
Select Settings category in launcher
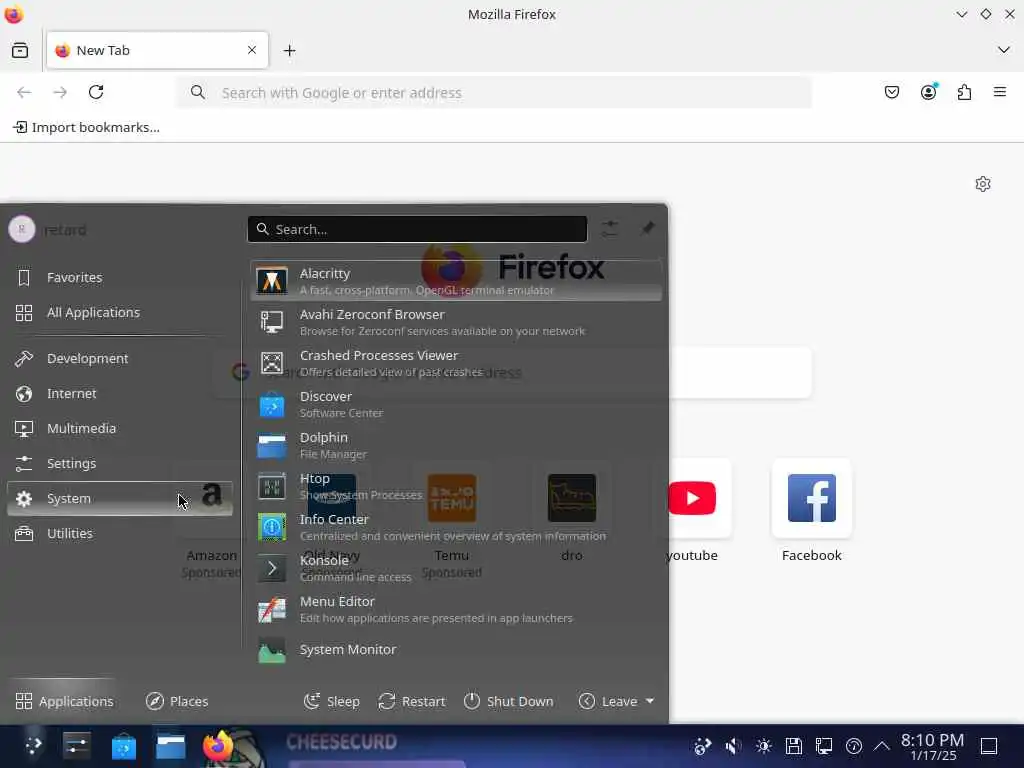point(120,464)
